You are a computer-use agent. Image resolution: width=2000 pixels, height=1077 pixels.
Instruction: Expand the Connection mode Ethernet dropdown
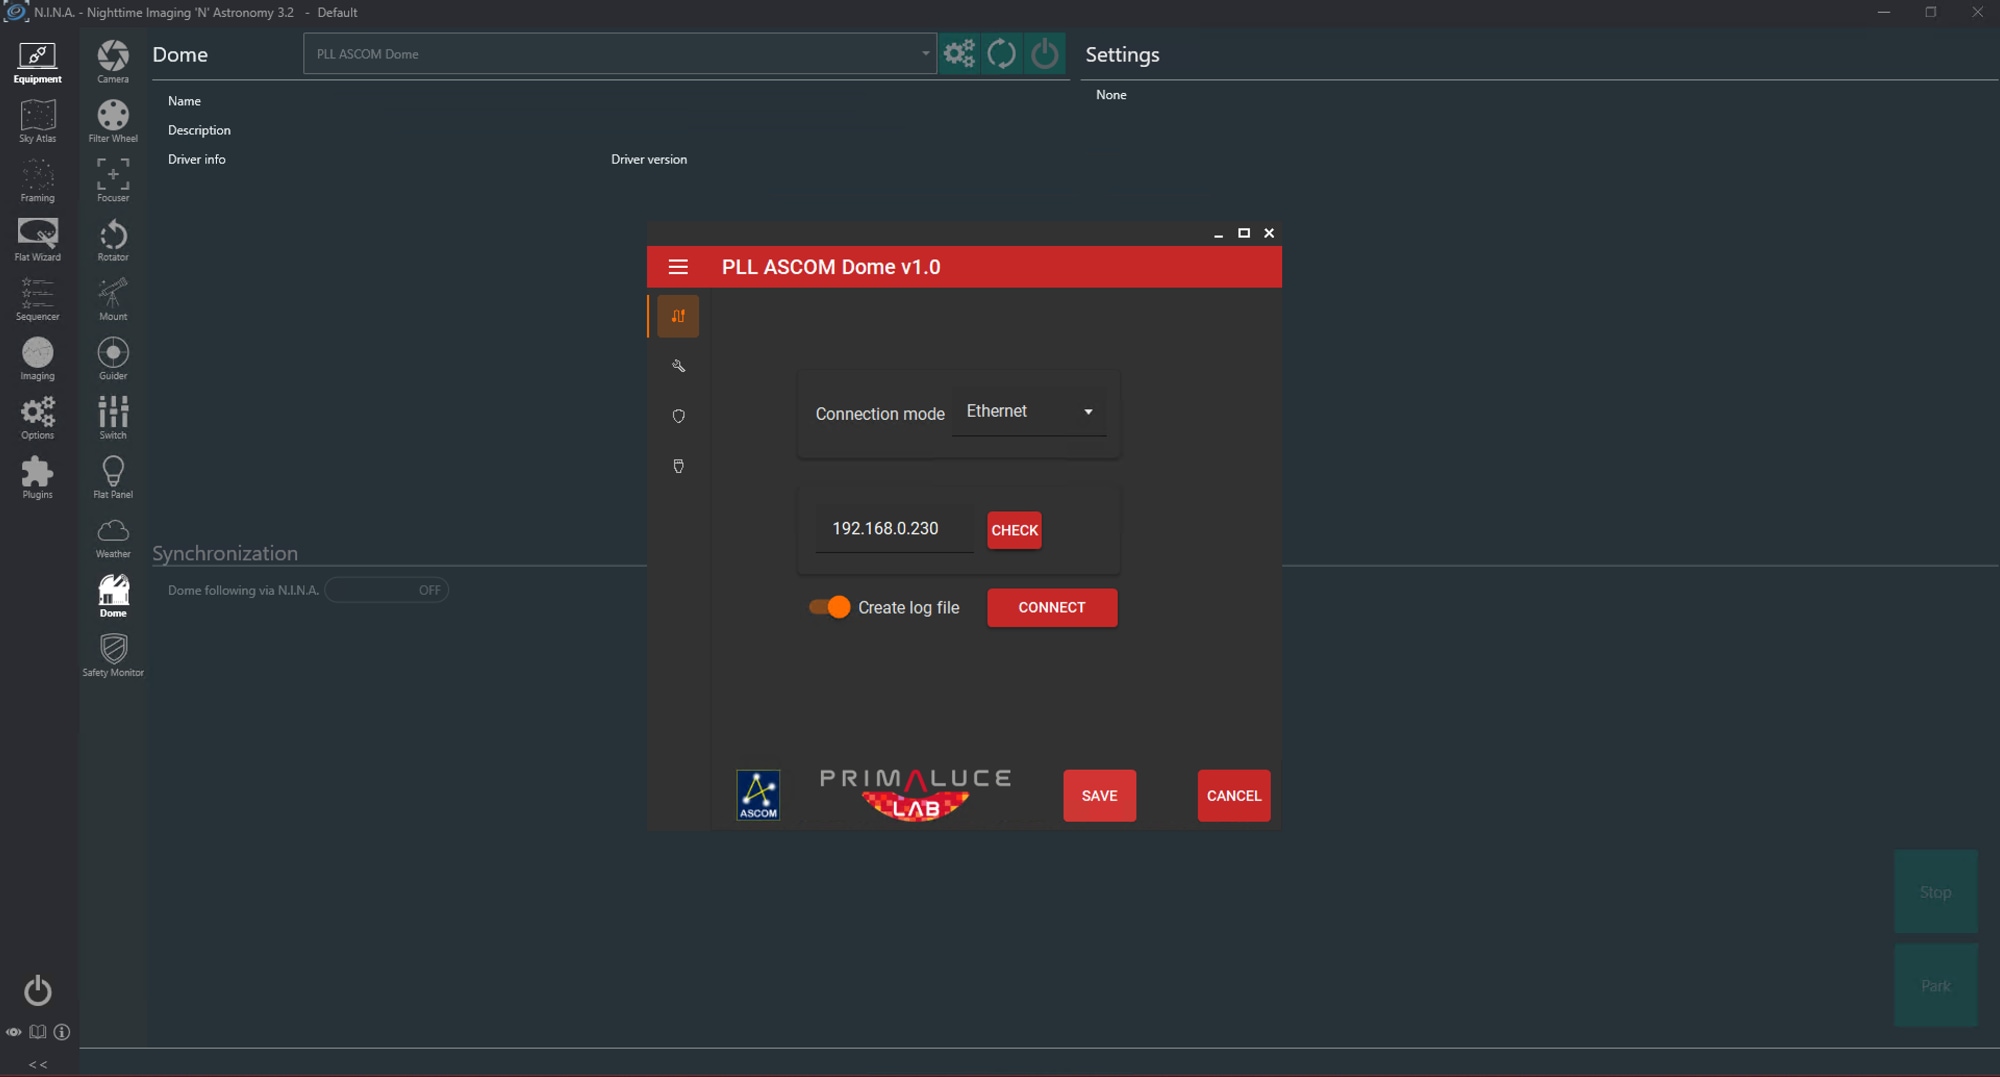(1029, 411)
